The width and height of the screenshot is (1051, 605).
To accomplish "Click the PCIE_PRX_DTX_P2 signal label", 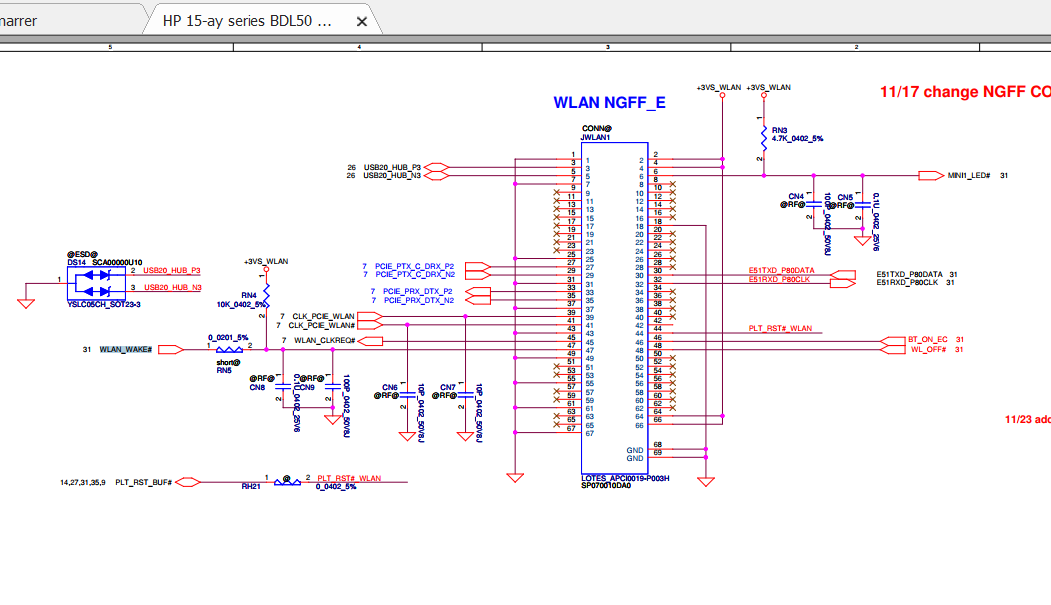I will tap(418, 291).
